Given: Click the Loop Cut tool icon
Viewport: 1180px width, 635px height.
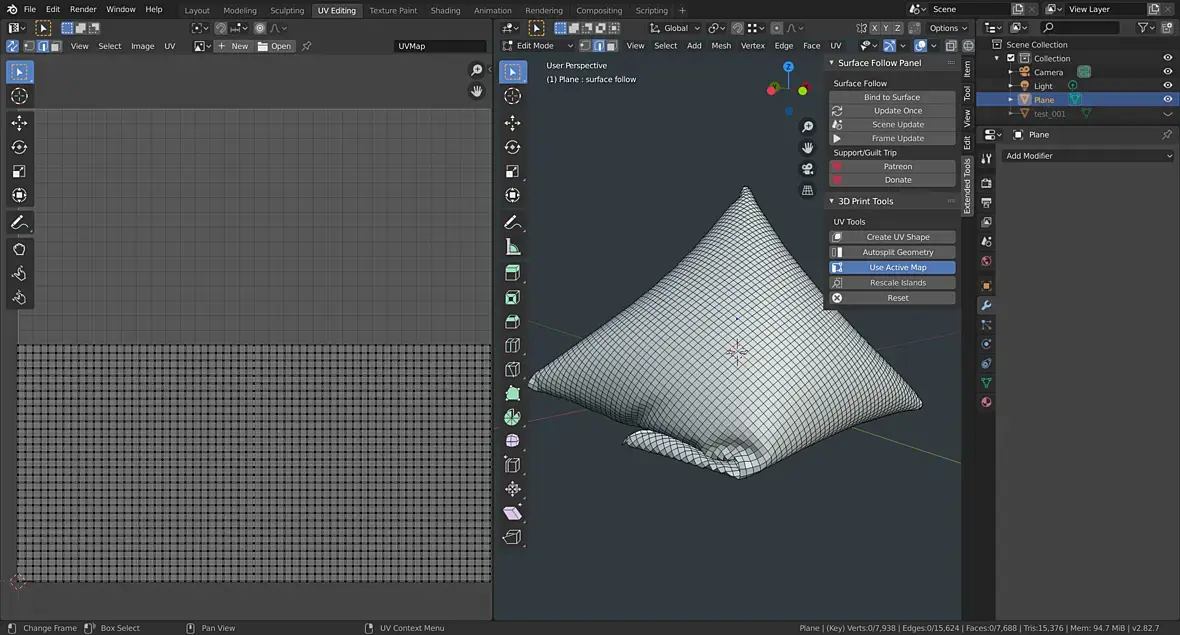Looking at the screenshot, I should click(513, 346).
